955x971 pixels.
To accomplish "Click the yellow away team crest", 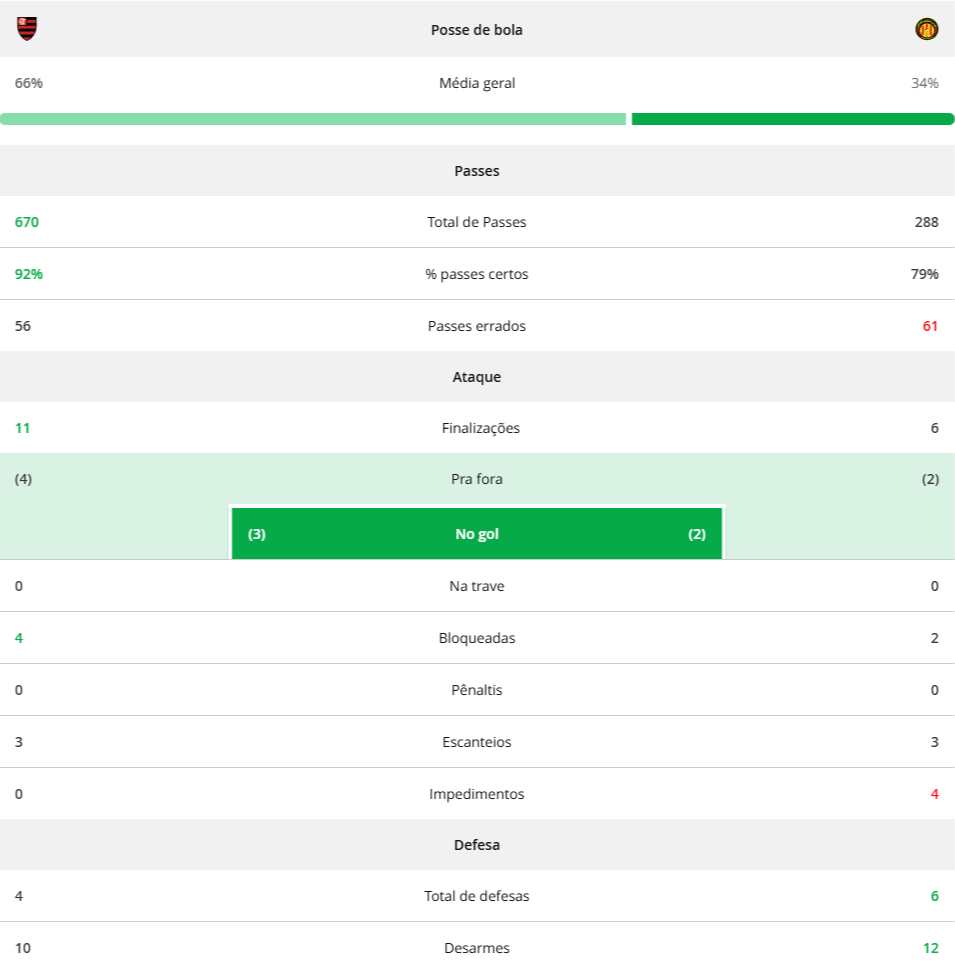I will click(927, 29).
